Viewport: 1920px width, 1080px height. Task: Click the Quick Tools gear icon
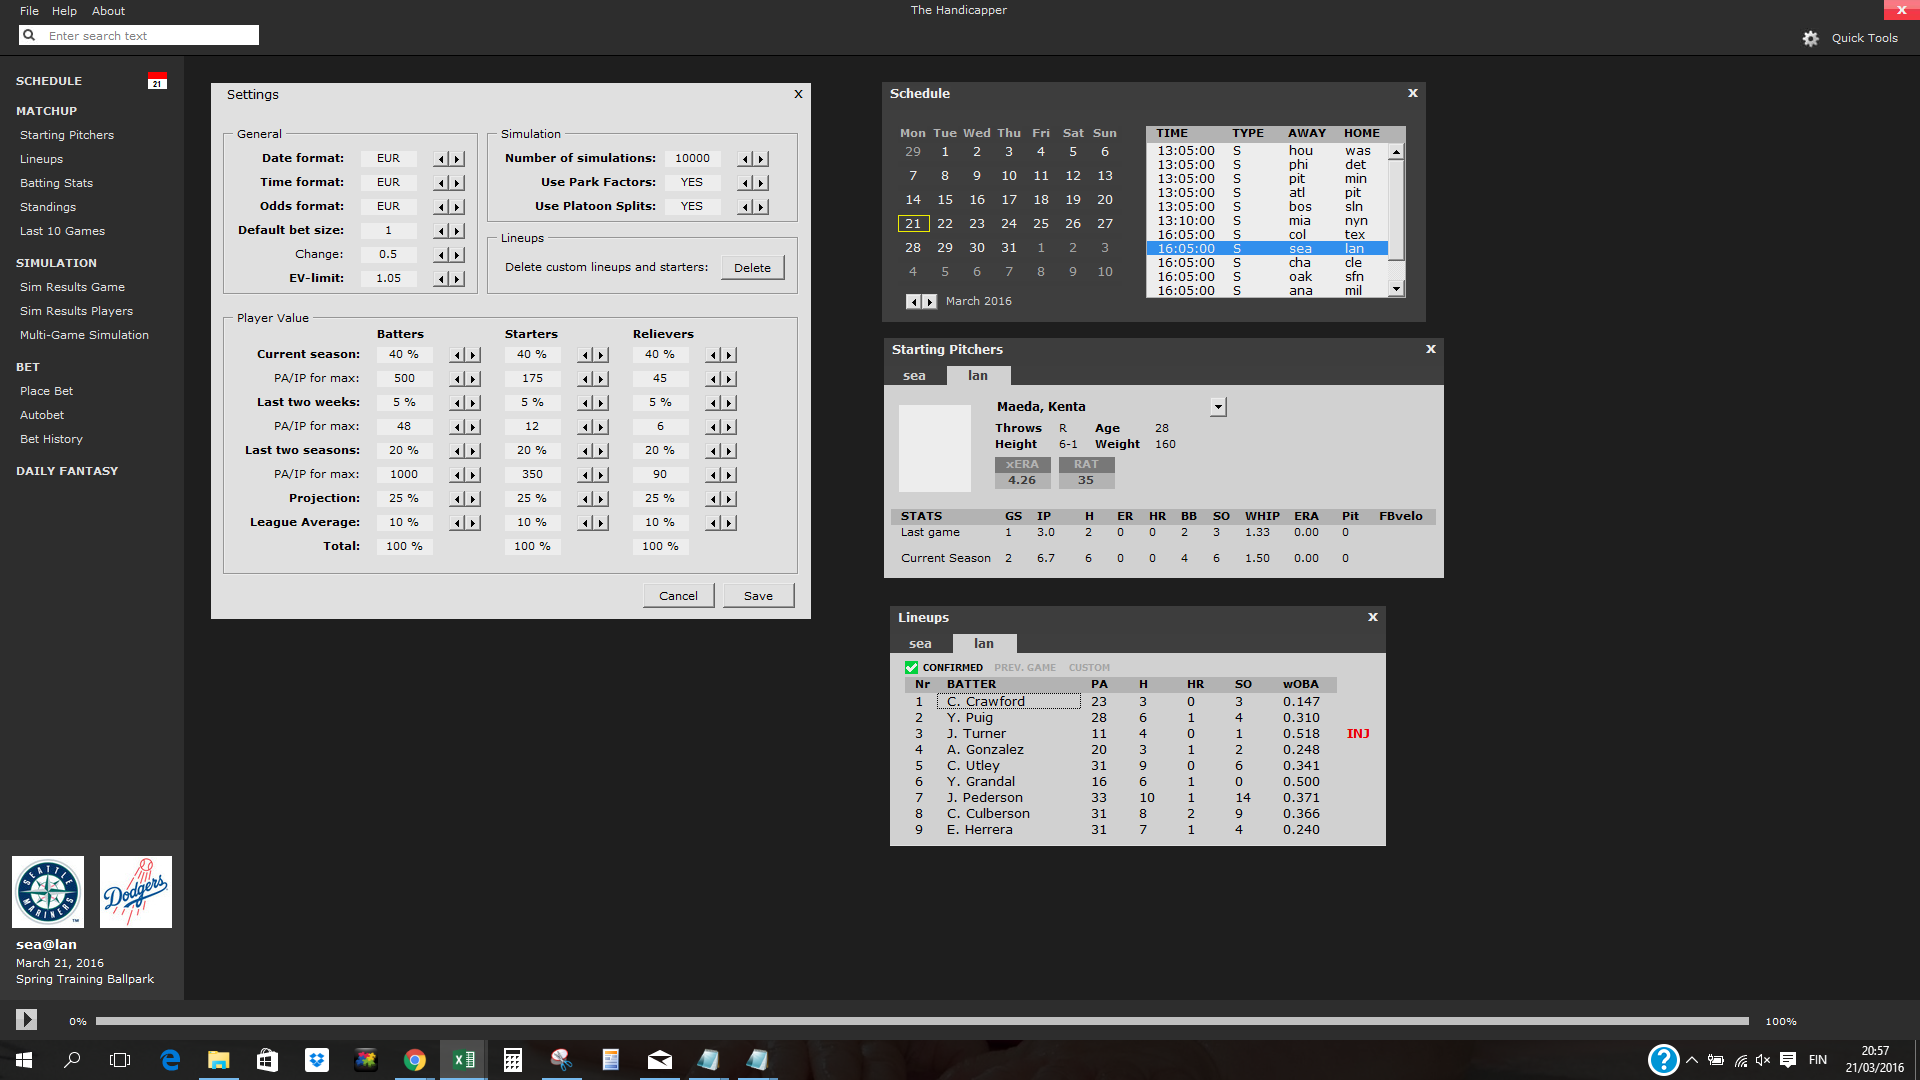[1811, 38]
